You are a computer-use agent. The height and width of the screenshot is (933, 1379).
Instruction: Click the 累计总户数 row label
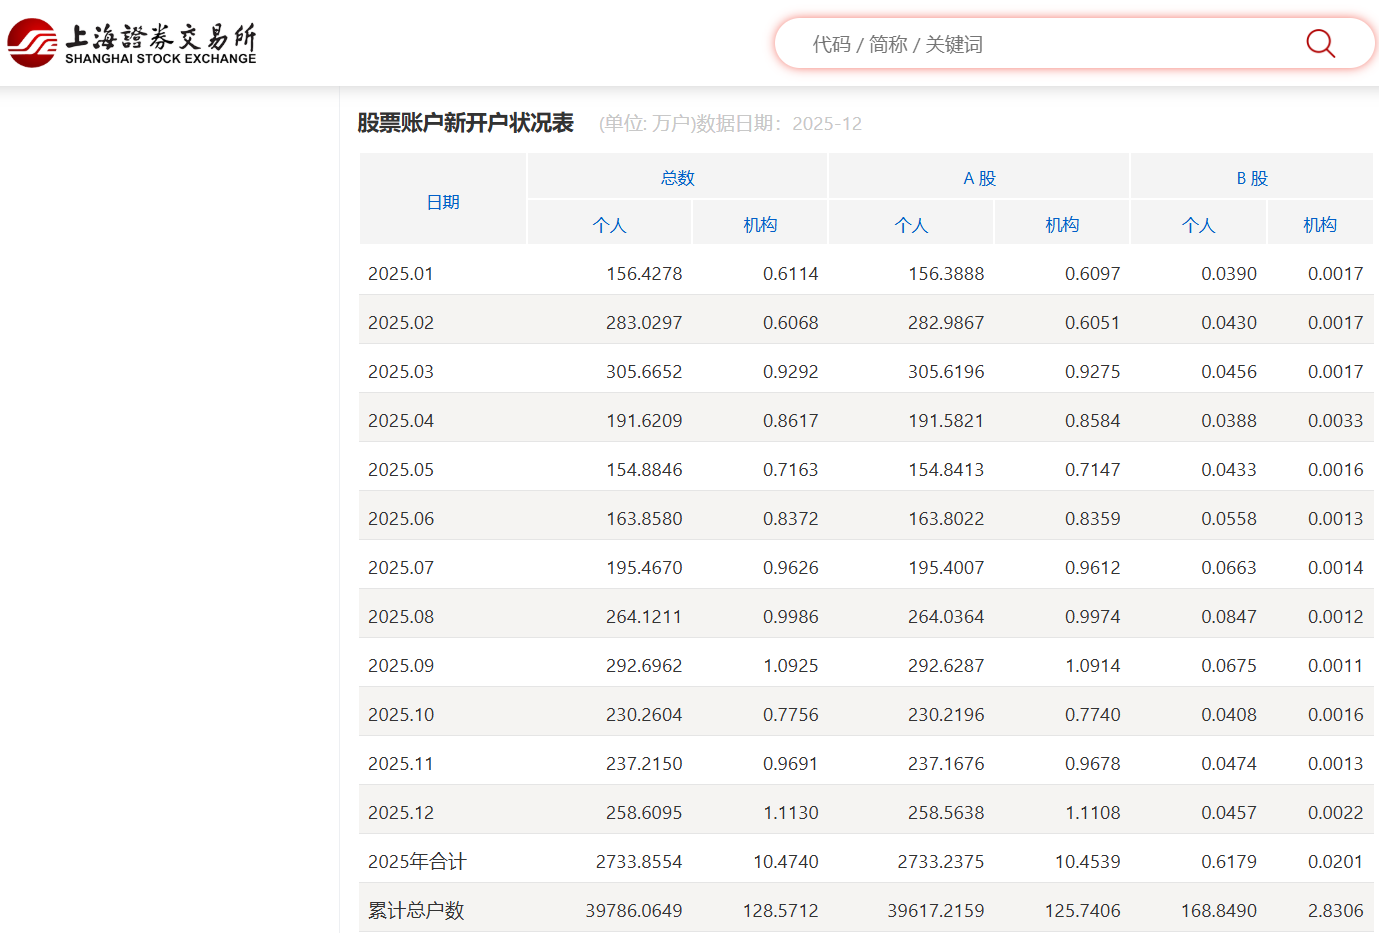pyautogui.click(x=416, y=911)
